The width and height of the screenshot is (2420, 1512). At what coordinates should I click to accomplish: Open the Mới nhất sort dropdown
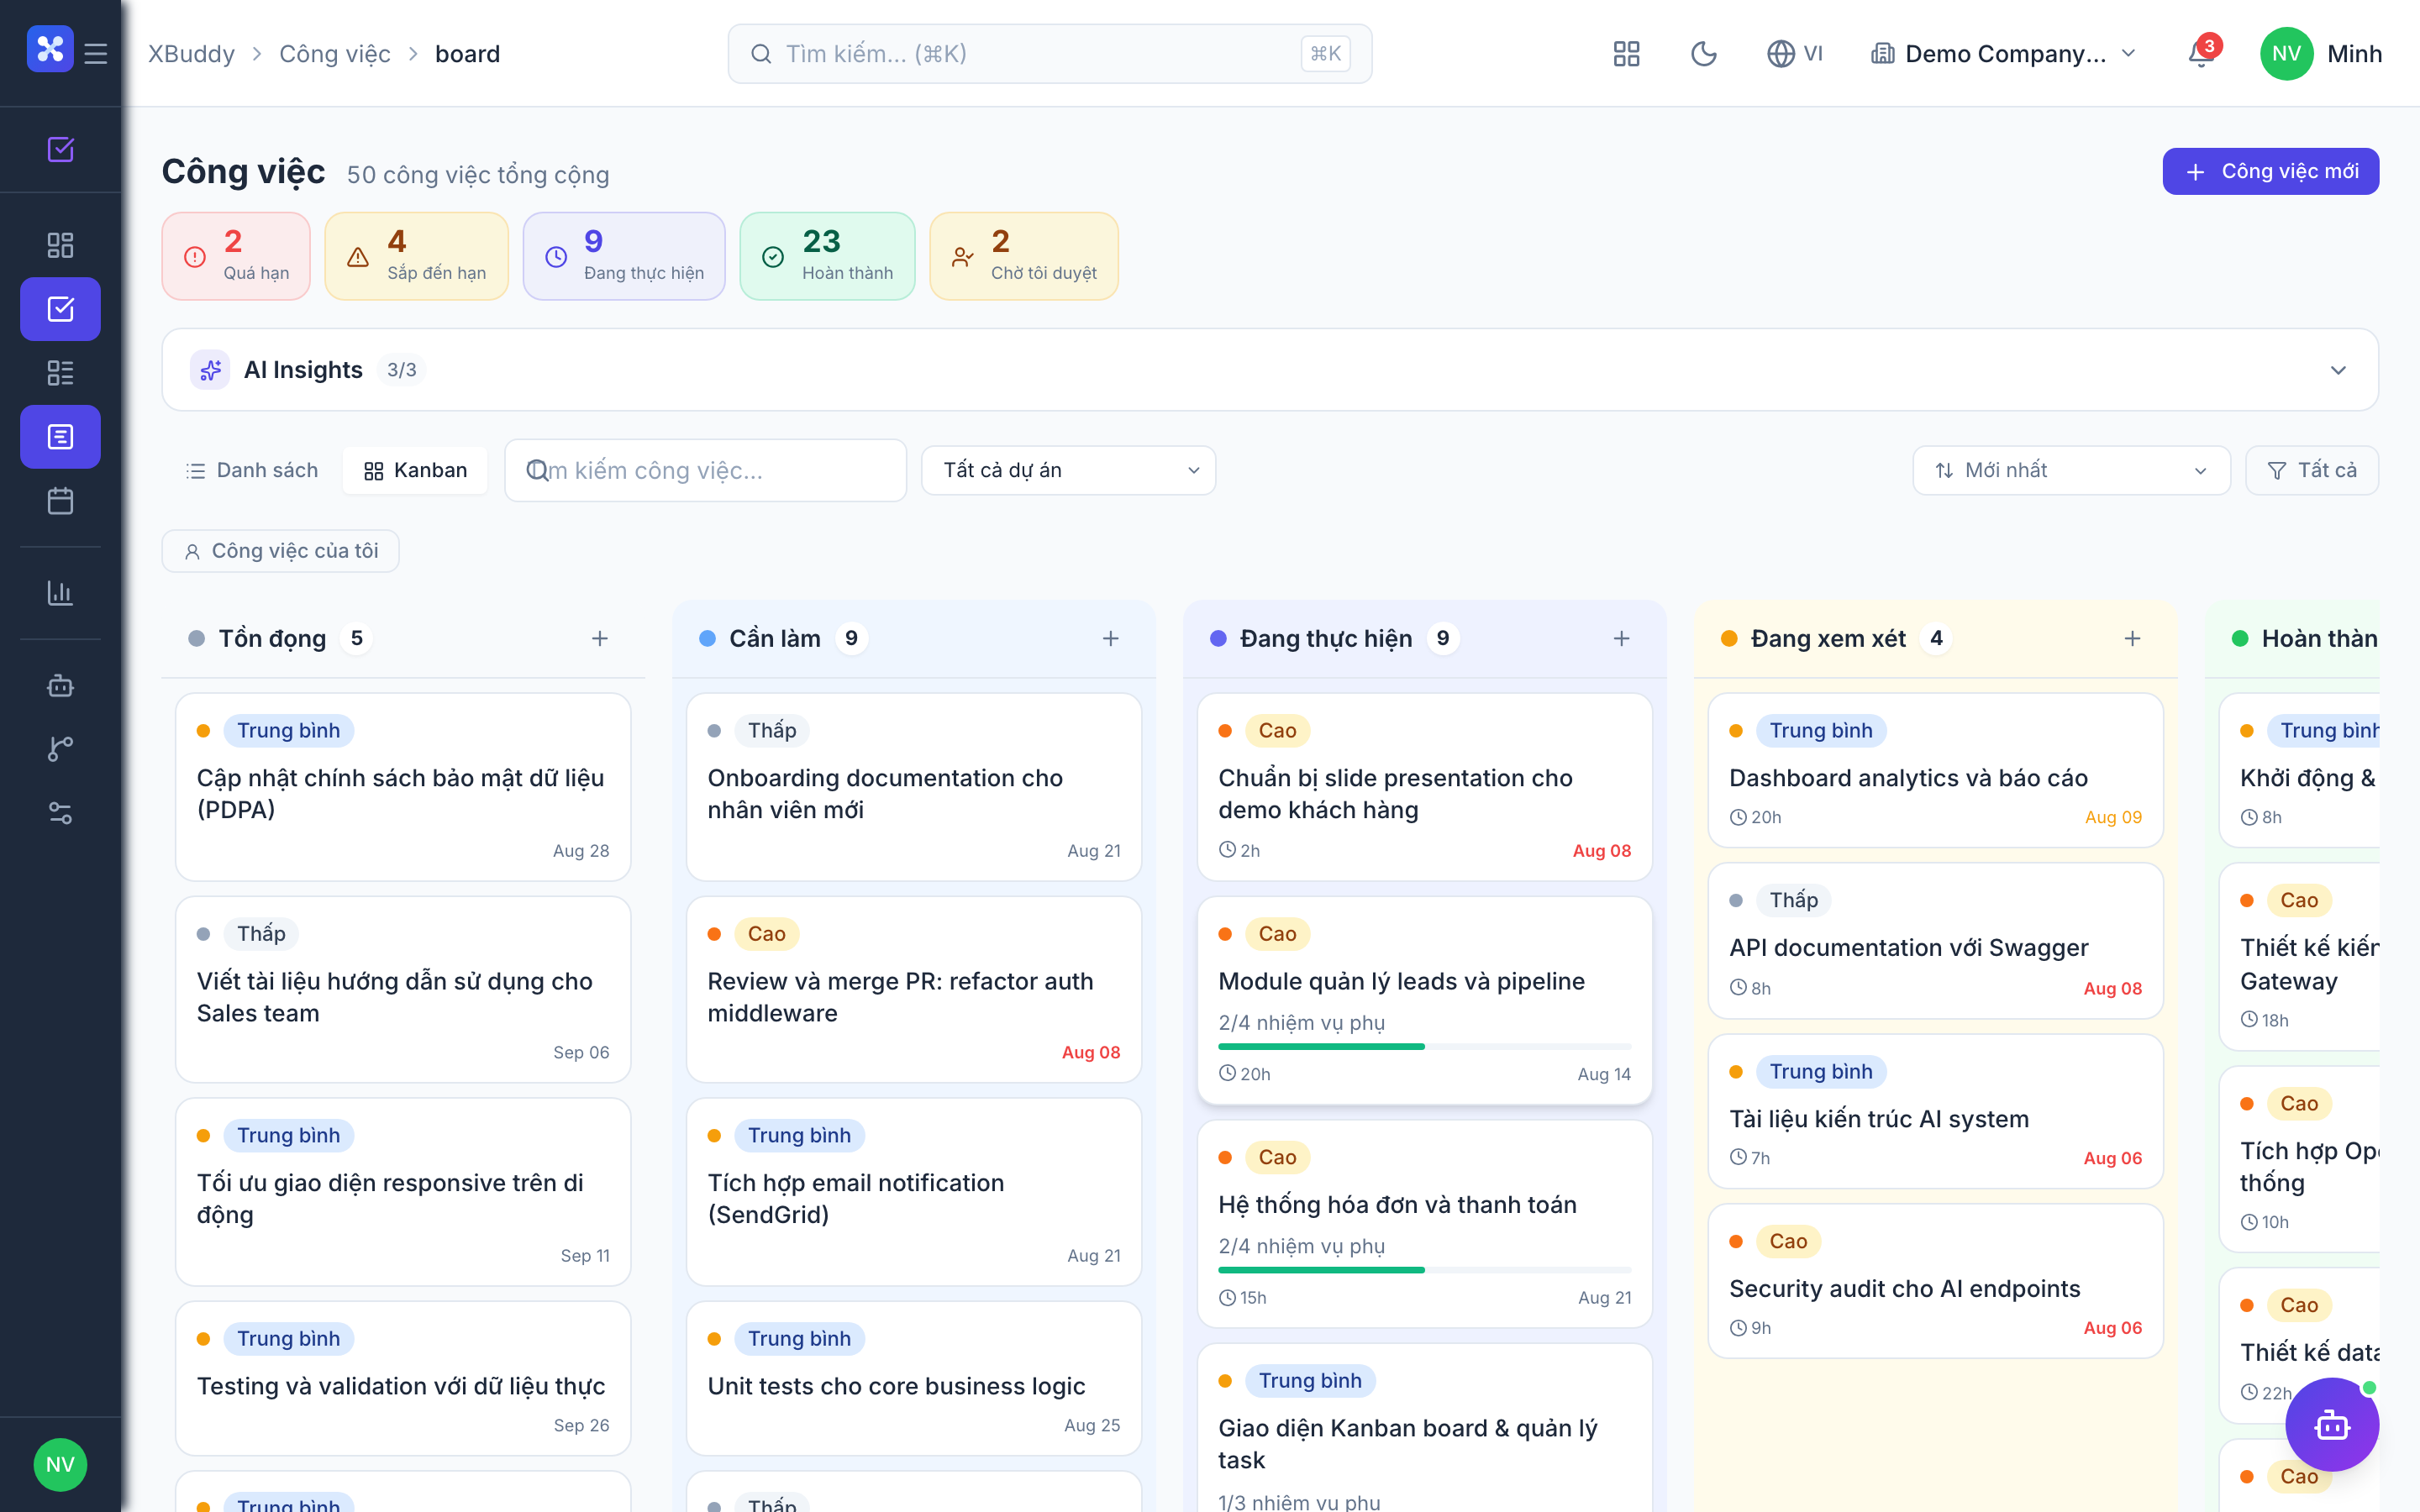pos(2071,470)
